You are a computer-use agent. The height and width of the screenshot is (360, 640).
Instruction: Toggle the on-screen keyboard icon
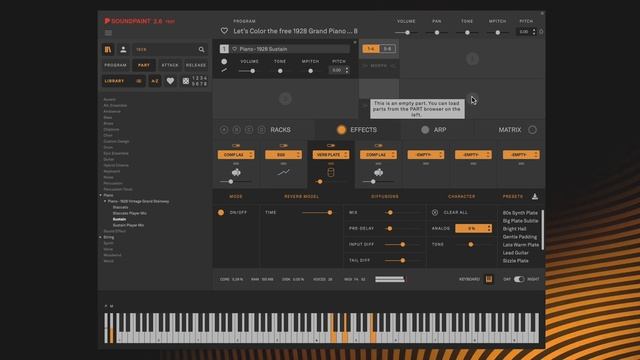(489, 279)
